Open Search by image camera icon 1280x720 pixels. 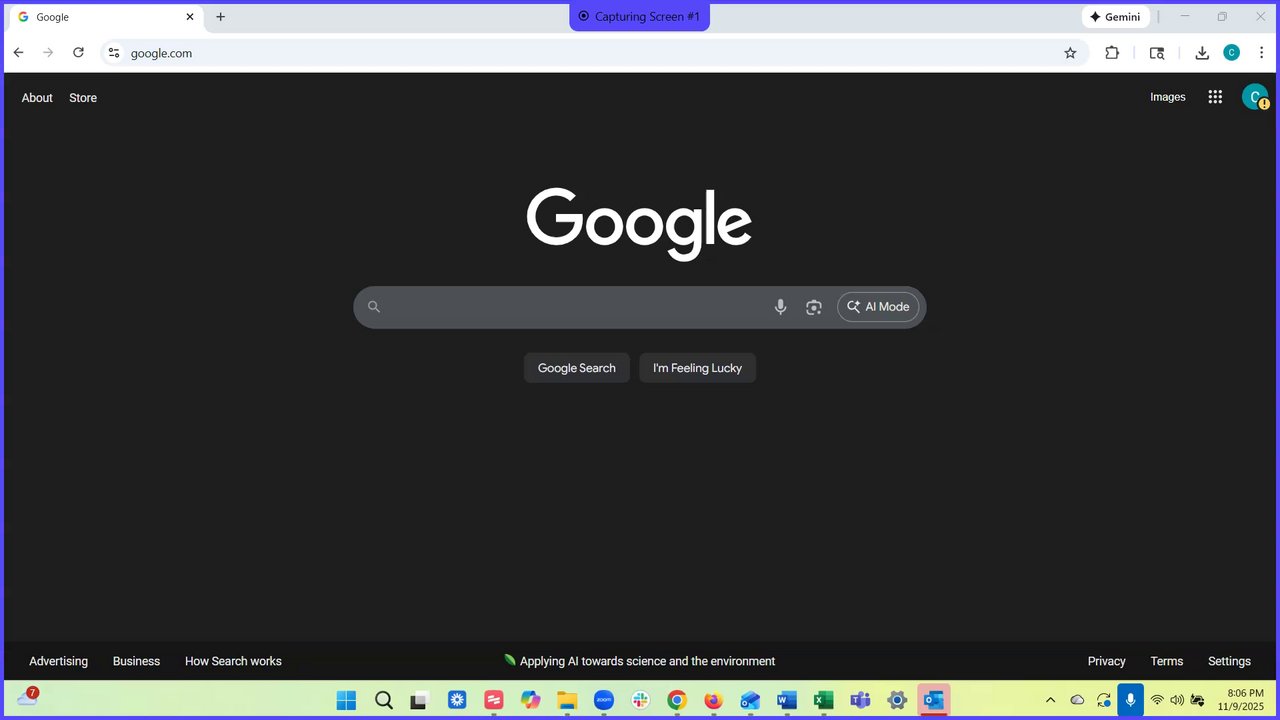point(814,307)
